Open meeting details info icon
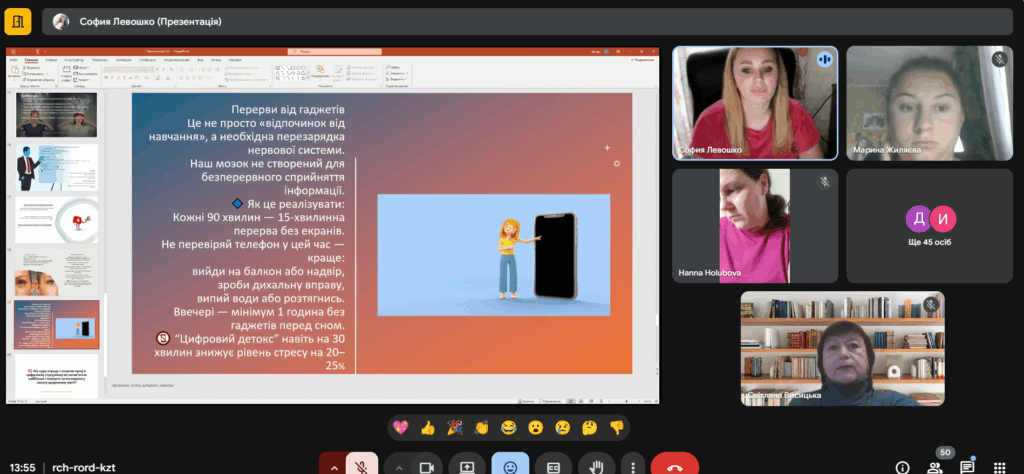 (902, 467)
